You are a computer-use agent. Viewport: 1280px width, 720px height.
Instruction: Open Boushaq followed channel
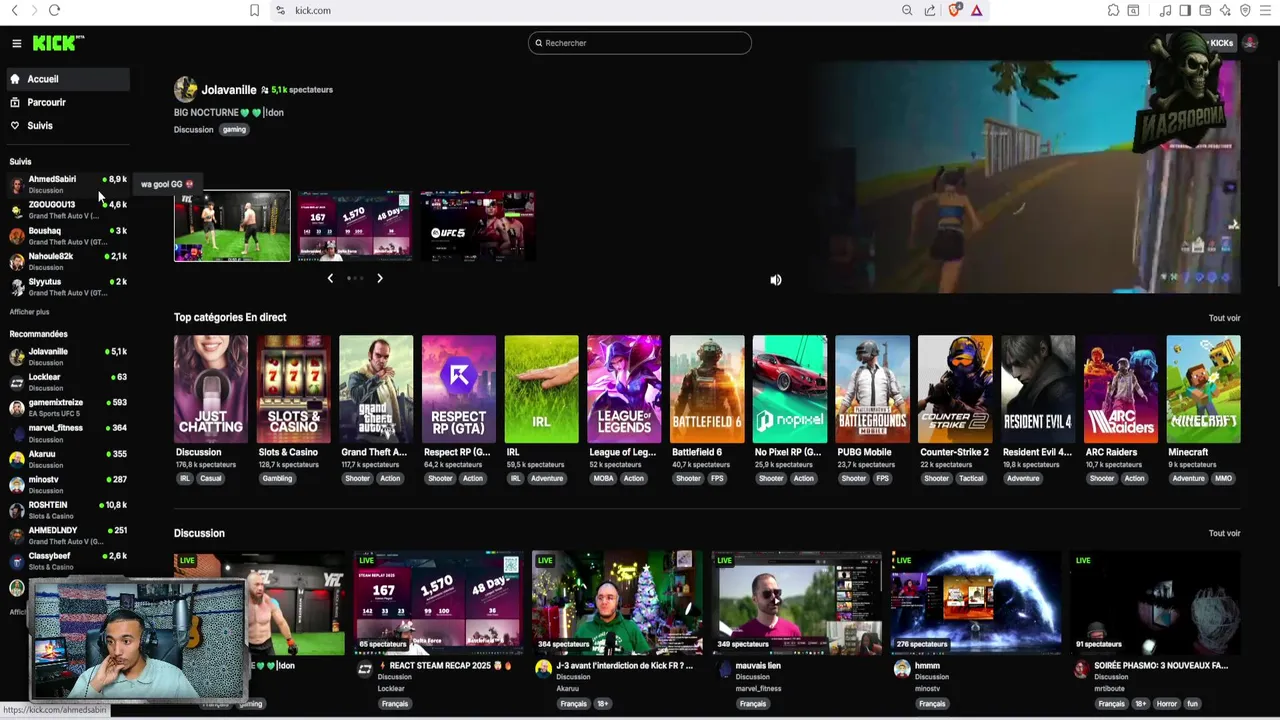tap(68, 236)
